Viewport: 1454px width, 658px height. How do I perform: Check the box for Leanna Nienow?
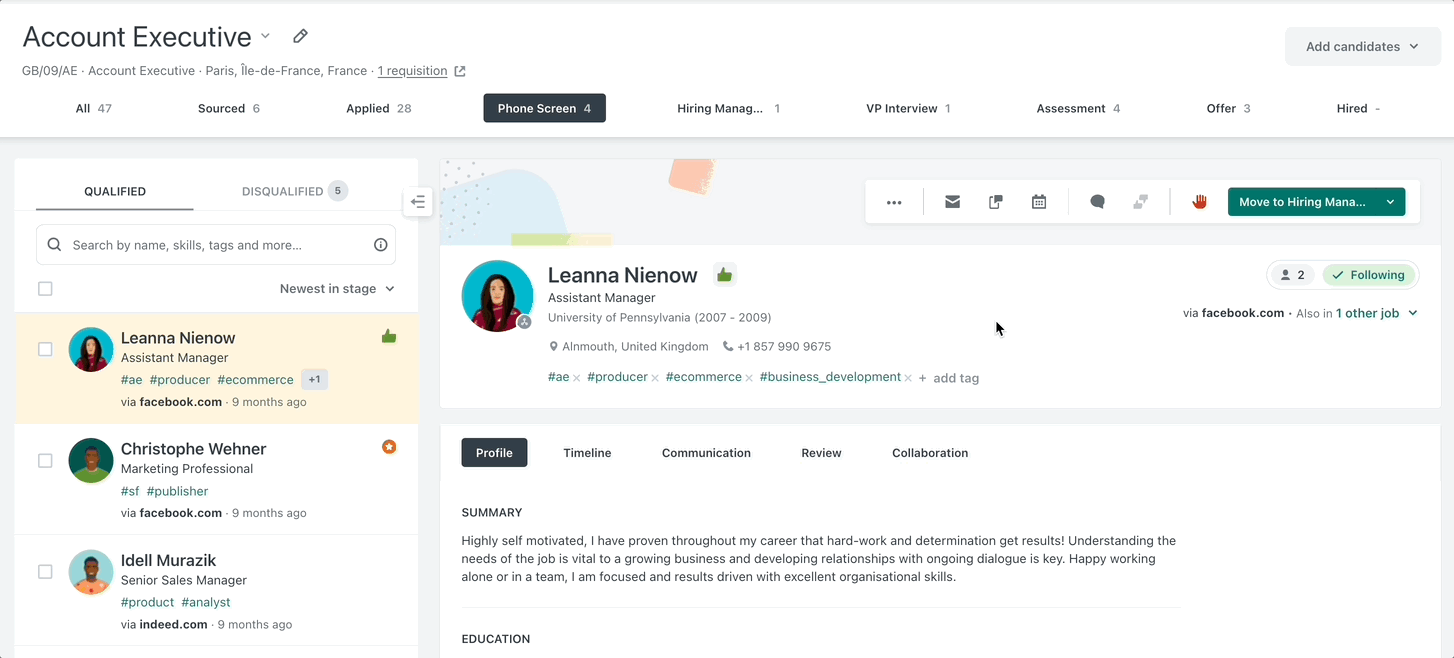[45, 349]
